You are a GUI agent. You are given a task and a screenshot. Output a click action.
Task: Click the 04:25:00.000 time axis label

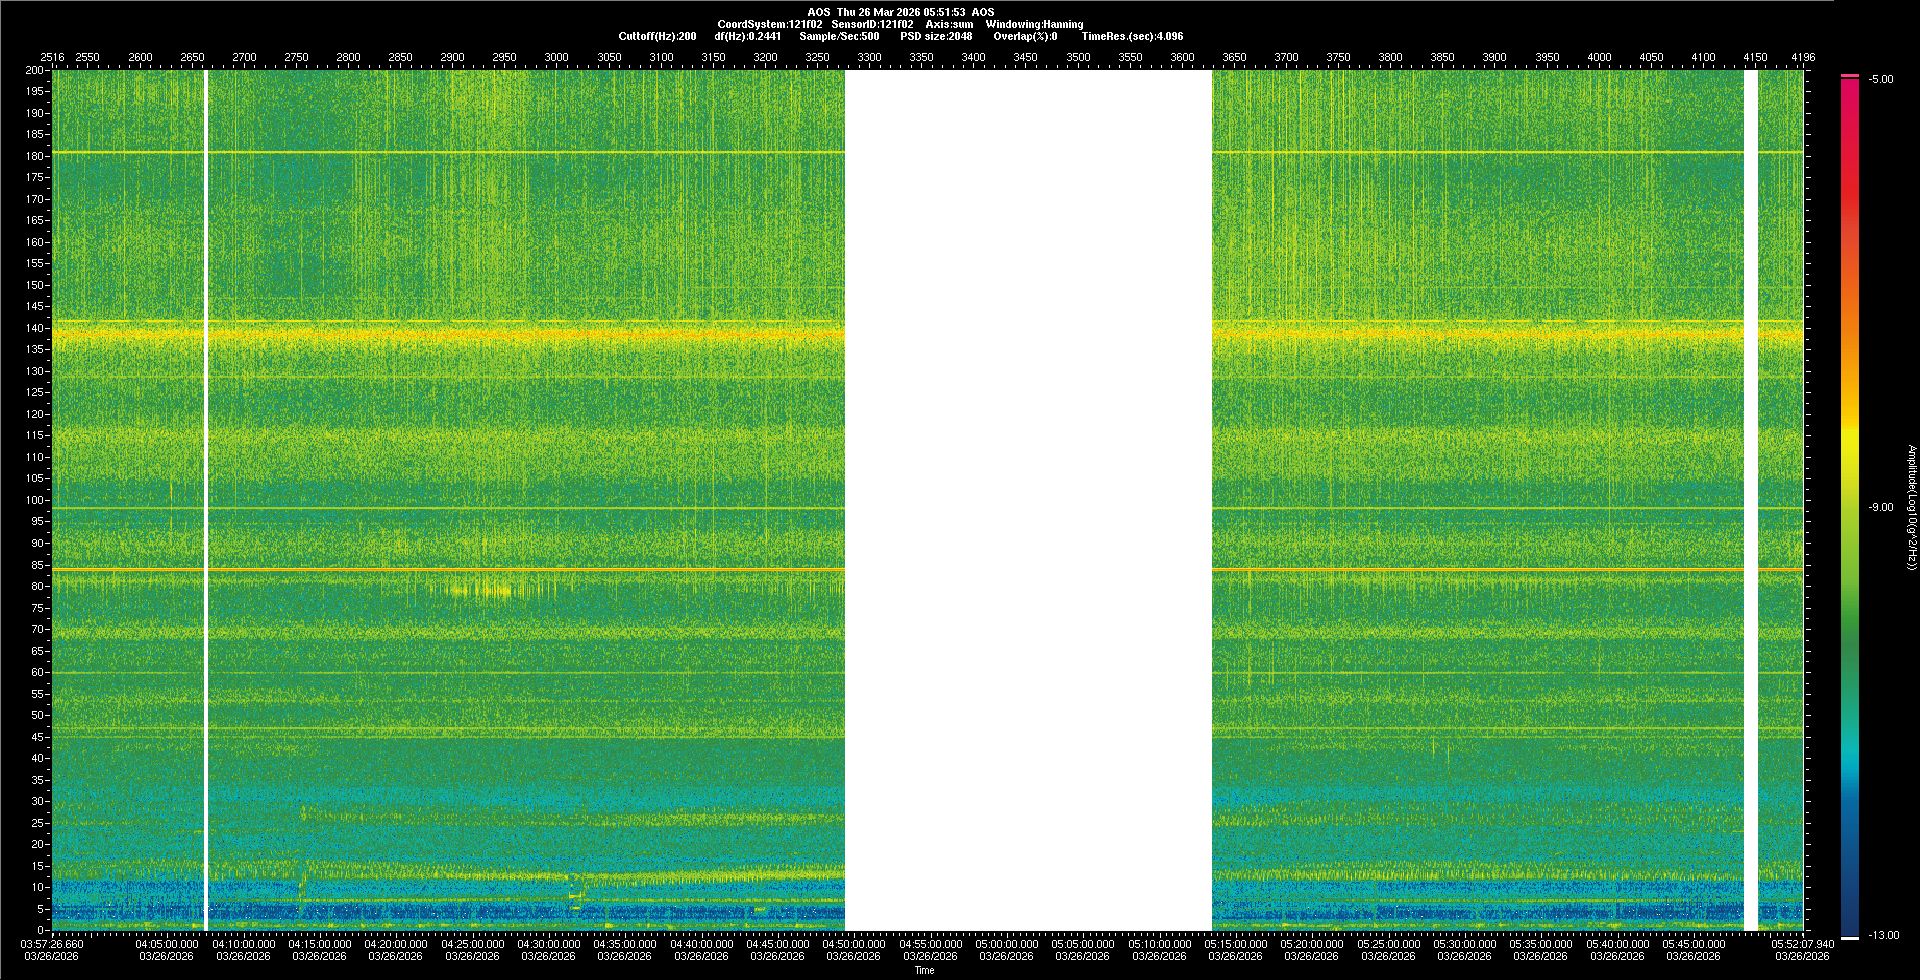click(x=472, y=944)
